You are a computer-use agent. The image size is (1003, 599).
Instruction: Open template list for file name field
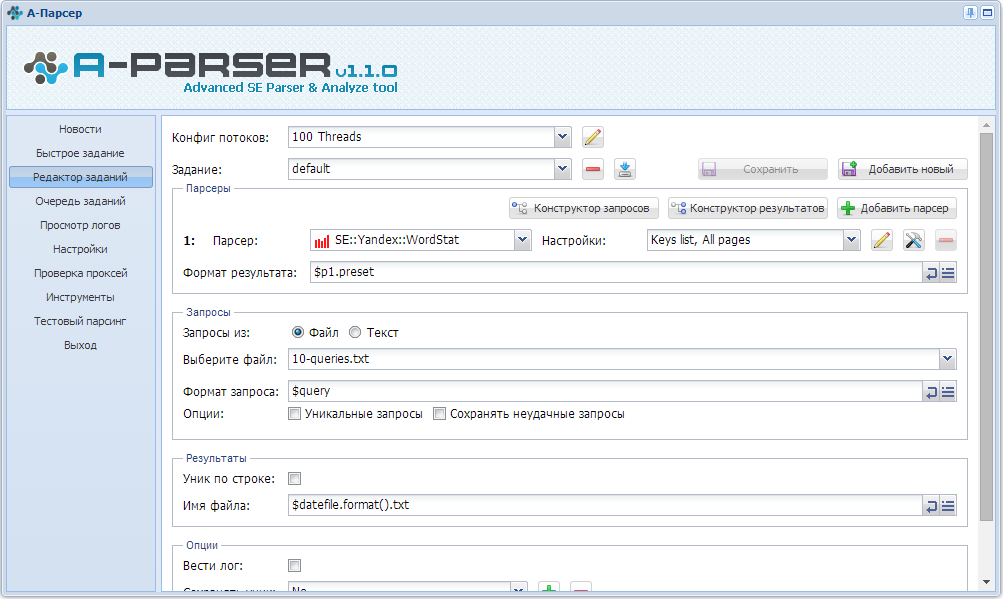click(x=948, y=506)
